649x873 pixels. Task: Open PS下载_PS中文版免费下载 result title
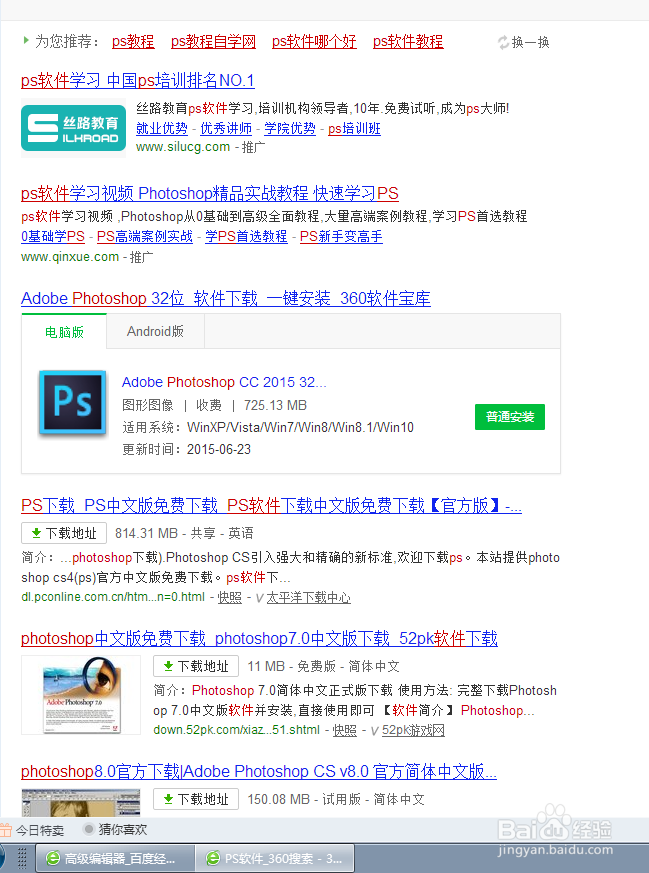tap(271, 506)
